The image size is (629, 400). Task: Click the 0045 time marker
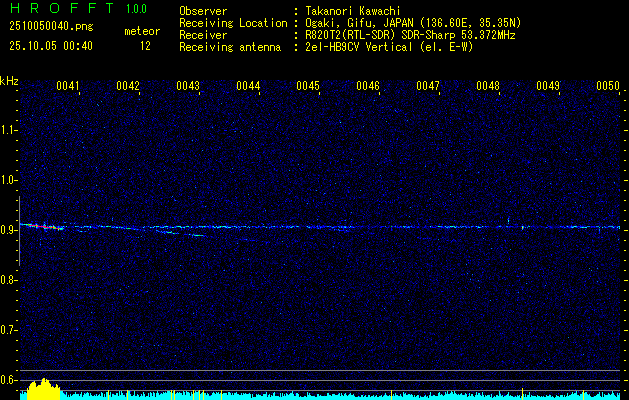click(x=308, y=86)
